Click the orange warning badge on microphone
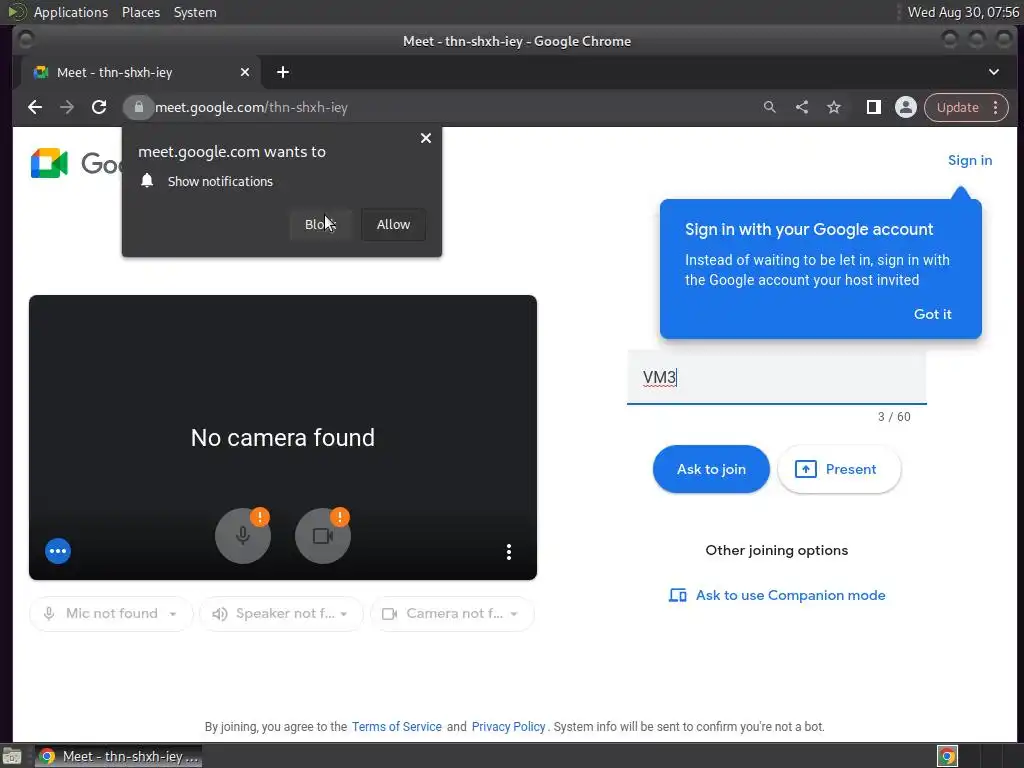Image resolution: width=1024 pixels, height=768 pixels. [260, 517]
